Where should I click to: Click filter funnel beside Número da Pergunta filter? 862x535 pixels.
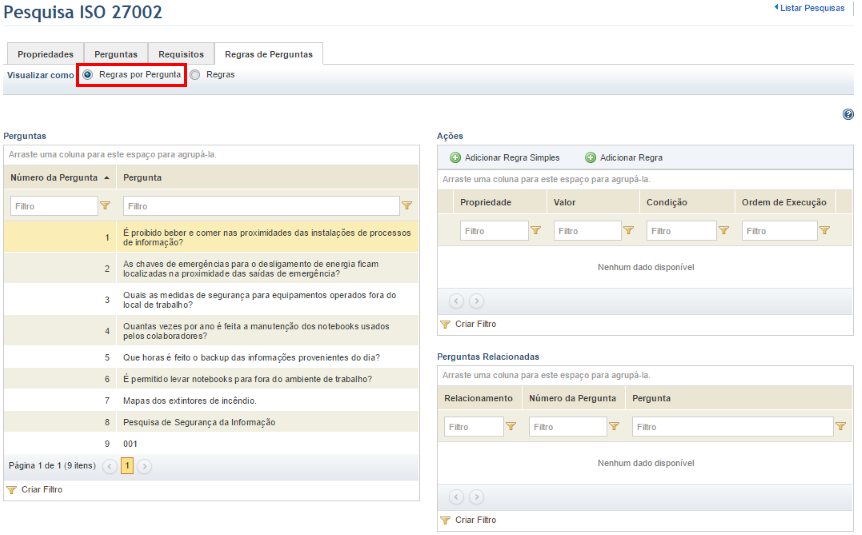tap(105, 206)
